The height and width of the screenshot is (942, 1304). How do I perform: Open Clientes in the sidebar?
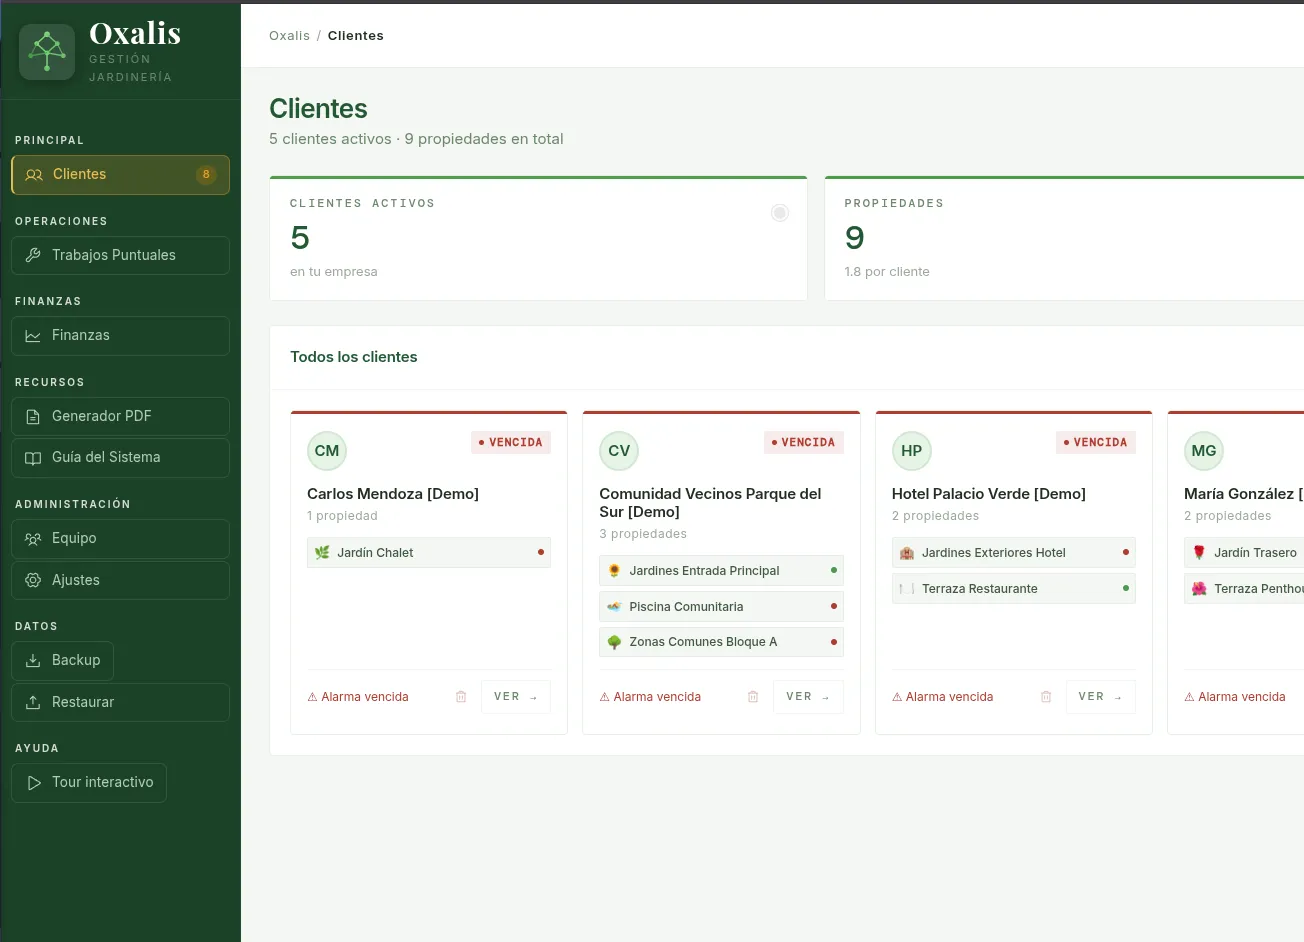120,175
